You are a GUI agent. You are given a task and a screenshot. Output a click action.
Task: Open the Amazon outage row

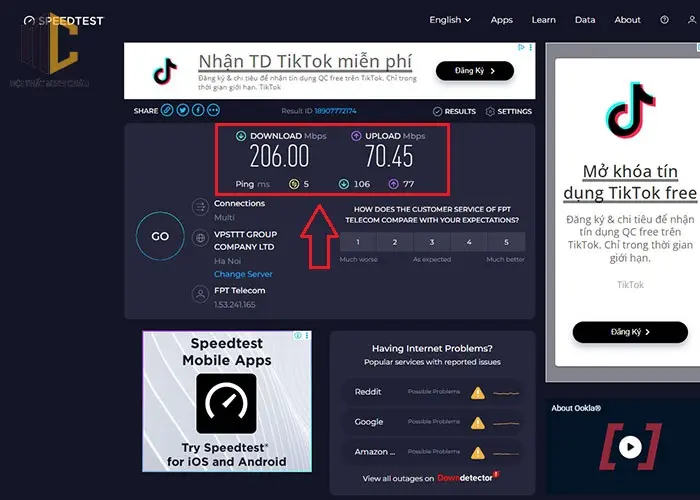(432, 452)
